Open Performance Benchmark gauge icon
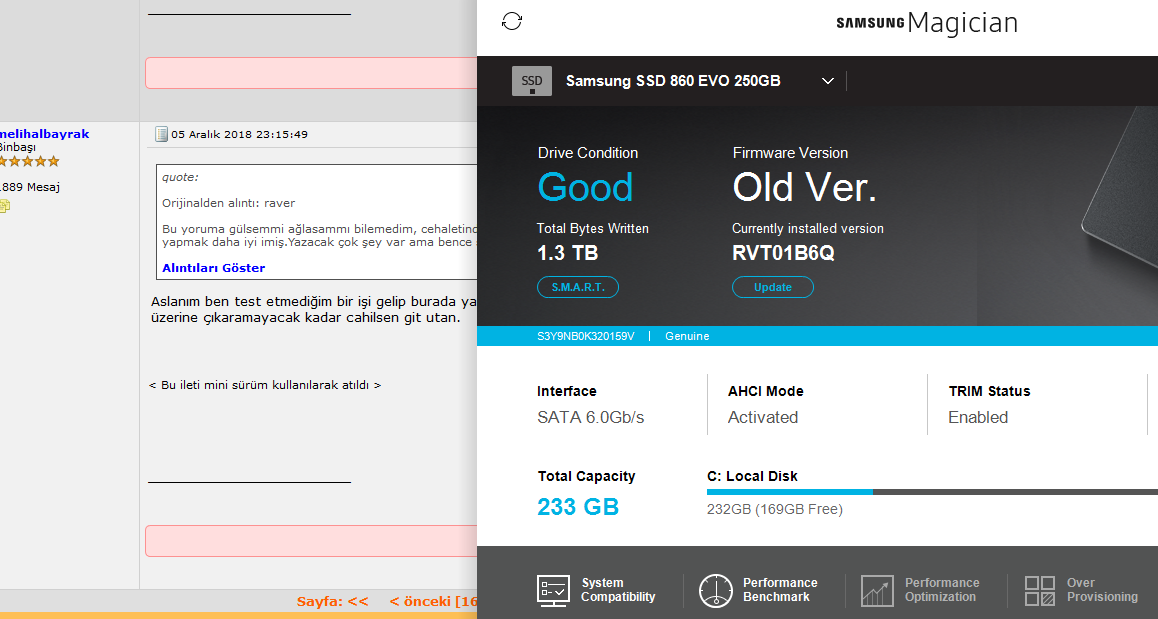Screen dimensions: 1158x619 [716, 590]
